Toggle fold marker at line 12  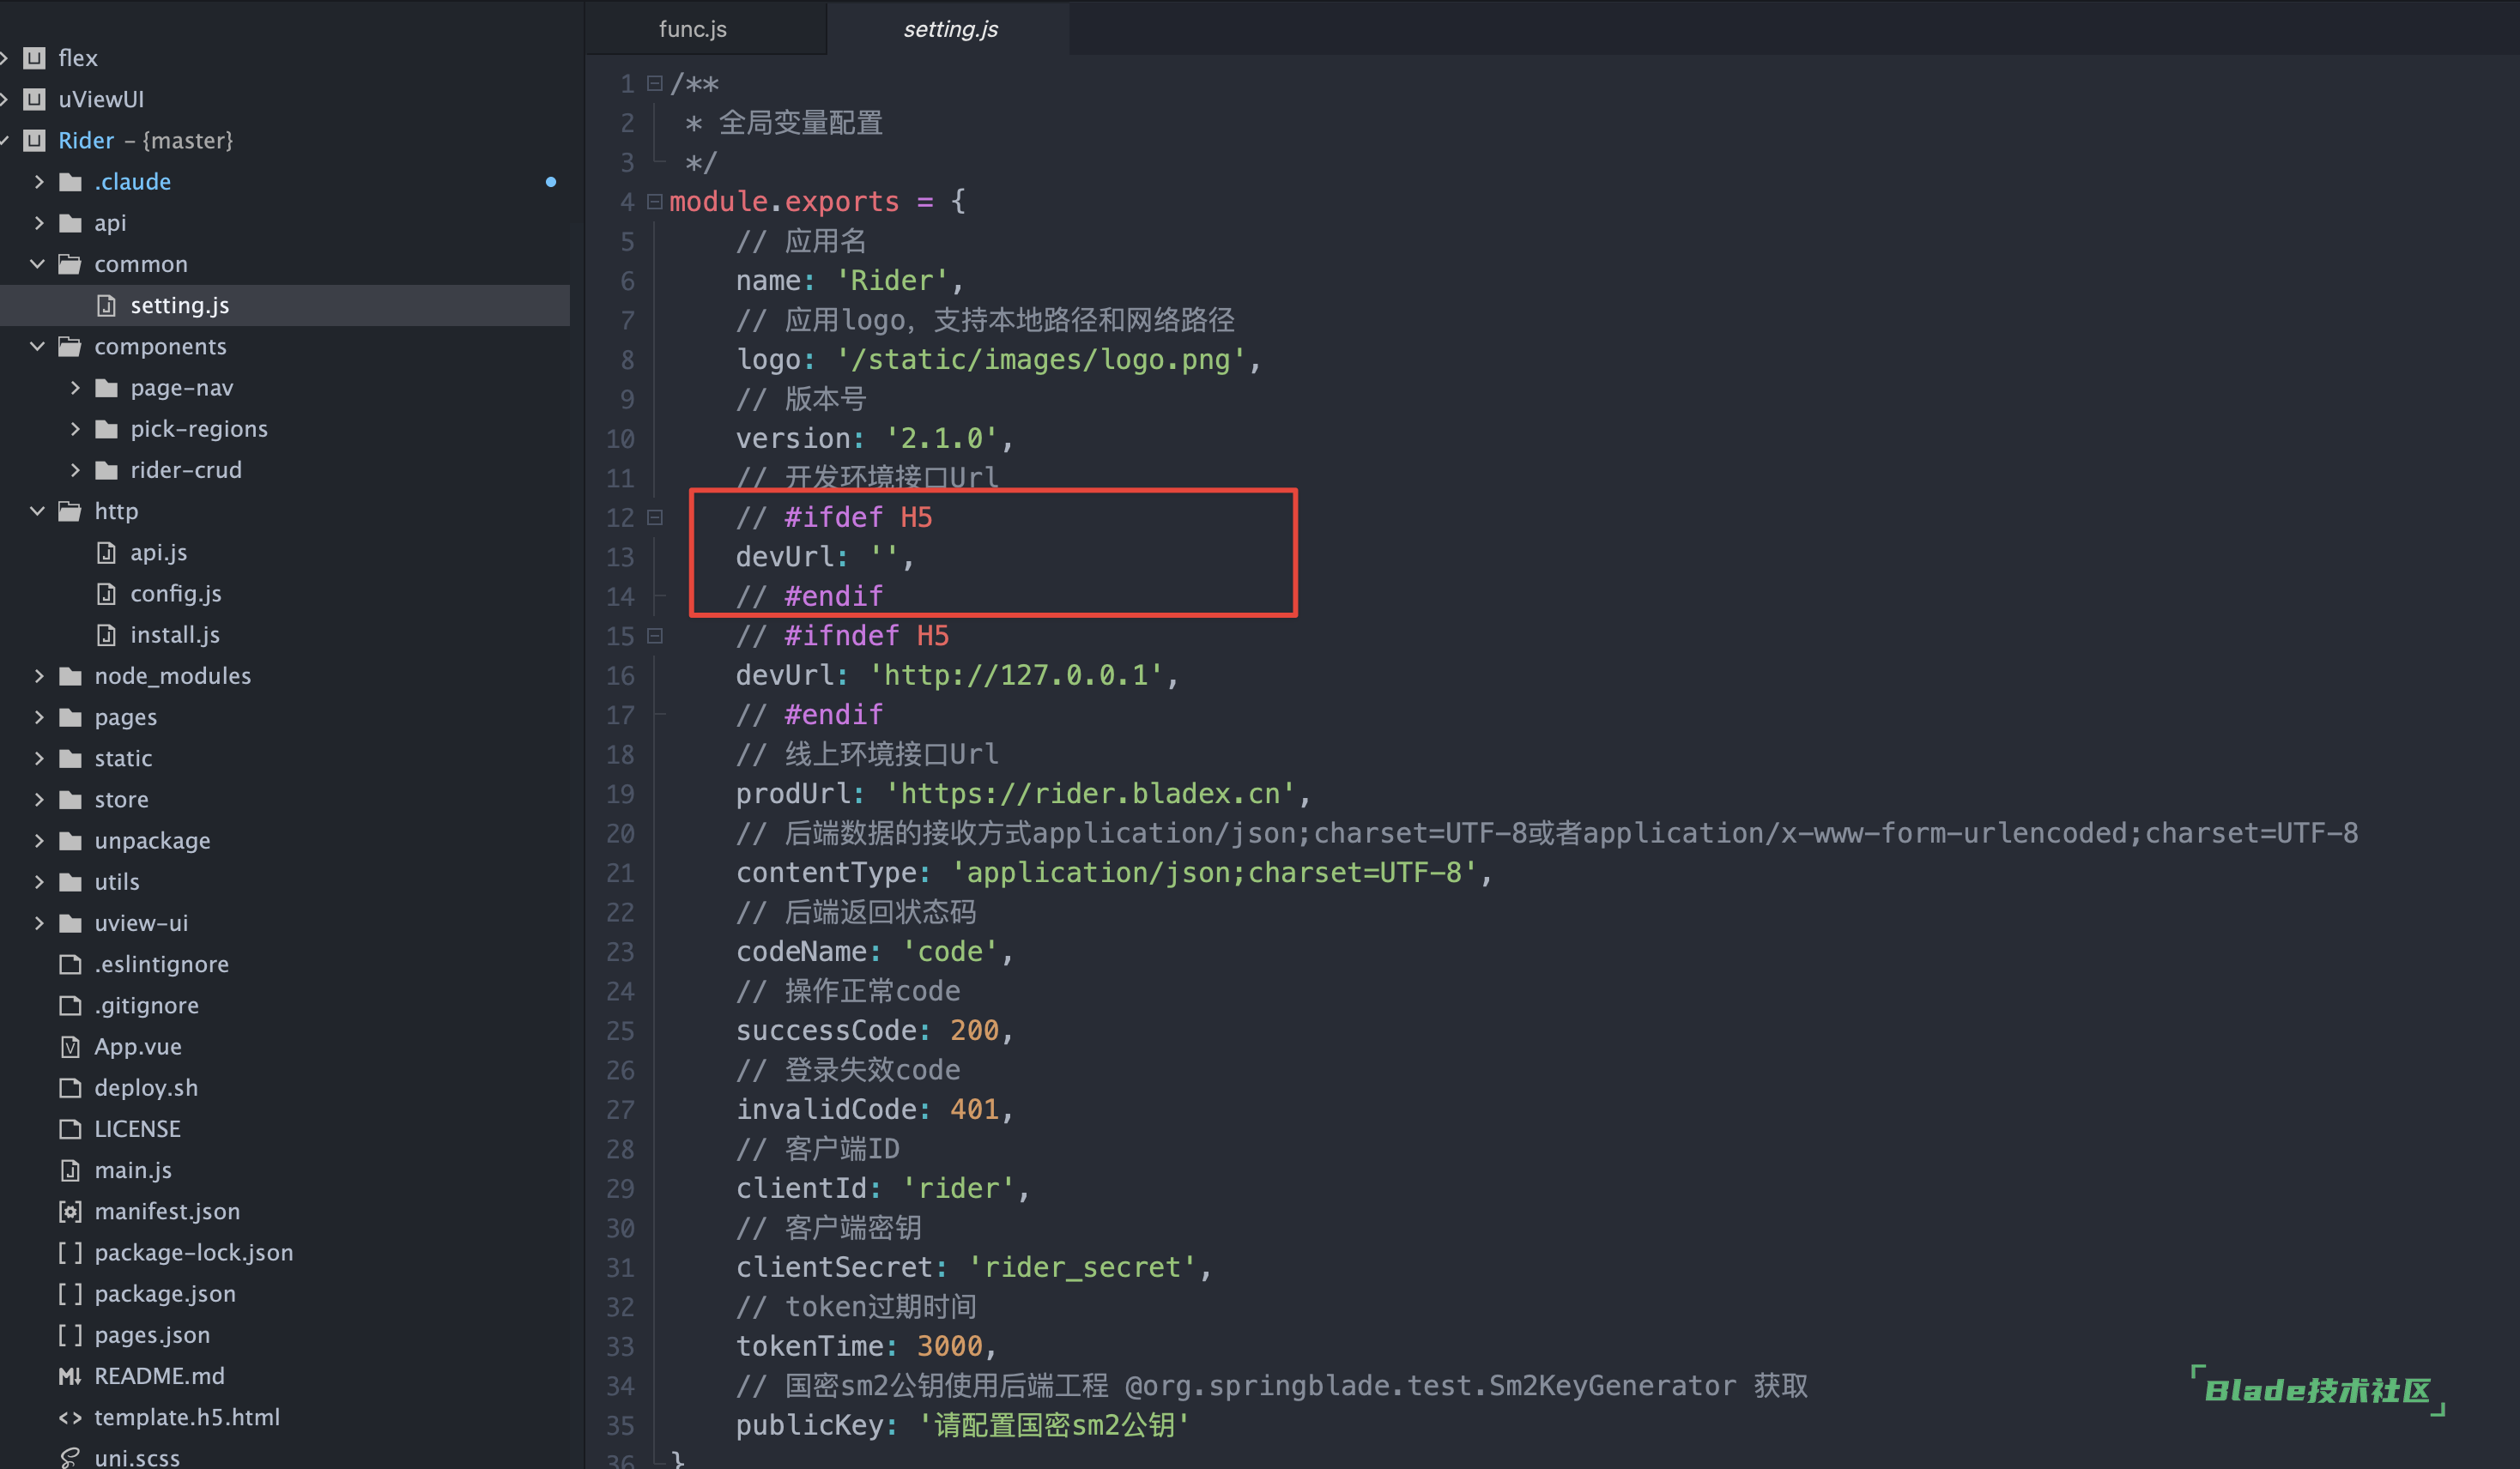655,518
